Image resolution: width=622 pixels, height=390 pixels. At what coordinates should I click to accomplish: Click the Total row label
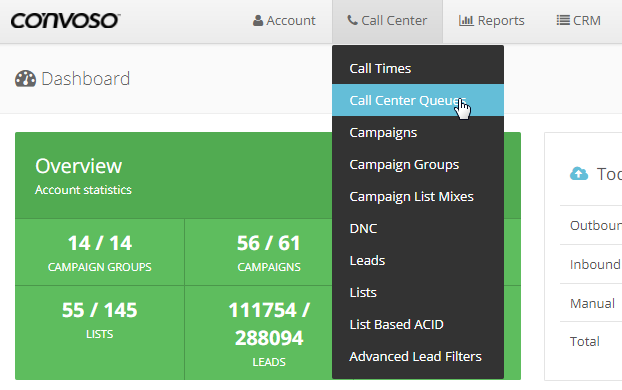point(585,341)
